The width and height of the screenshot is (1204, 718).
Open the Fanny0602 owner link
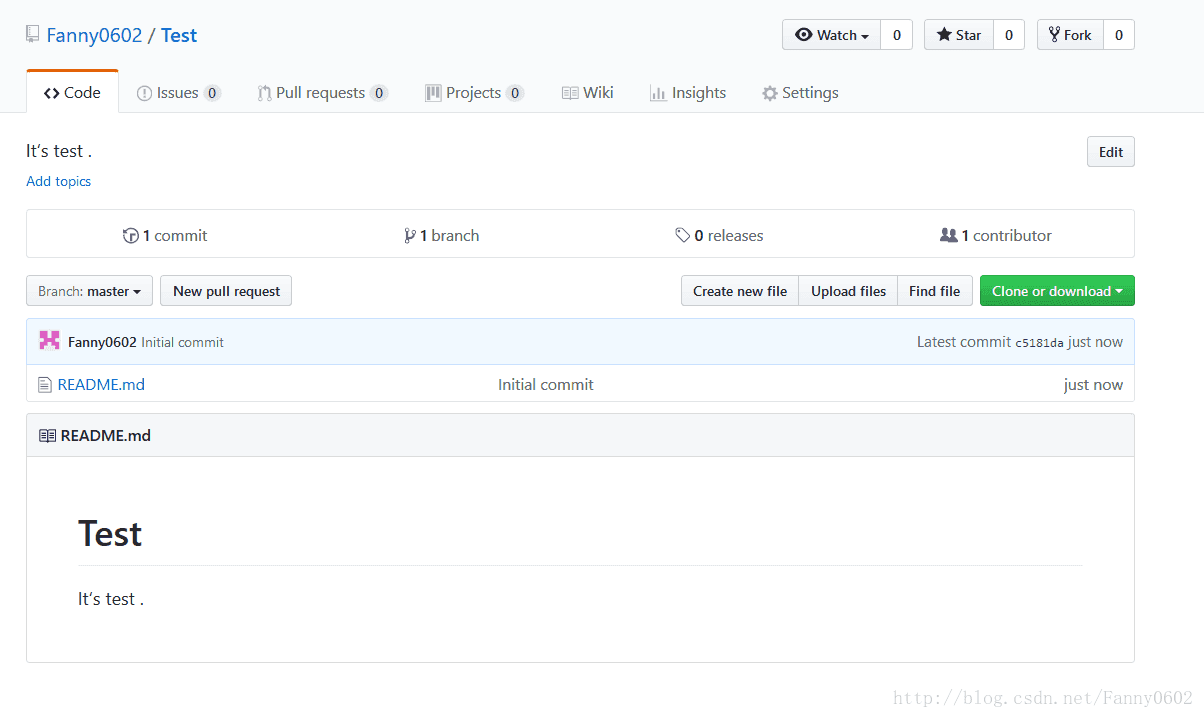[94, 35]
